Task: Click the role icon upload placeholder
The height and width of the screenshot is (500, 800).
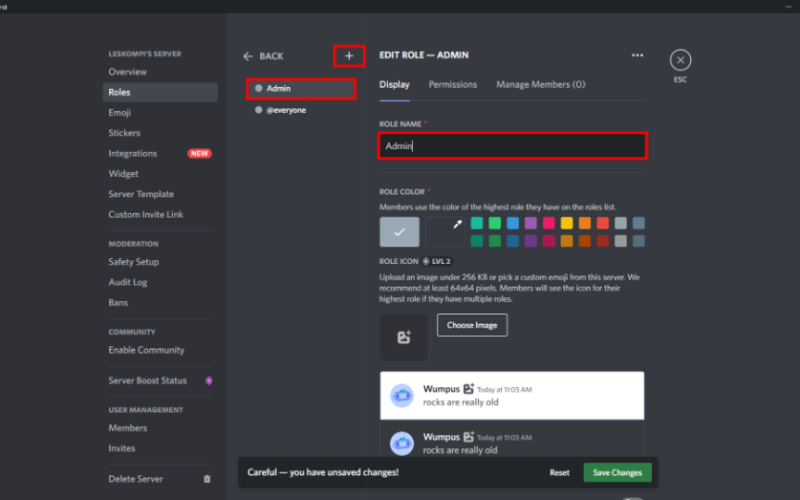Action: pyautogui.click(x=404, y=337)
